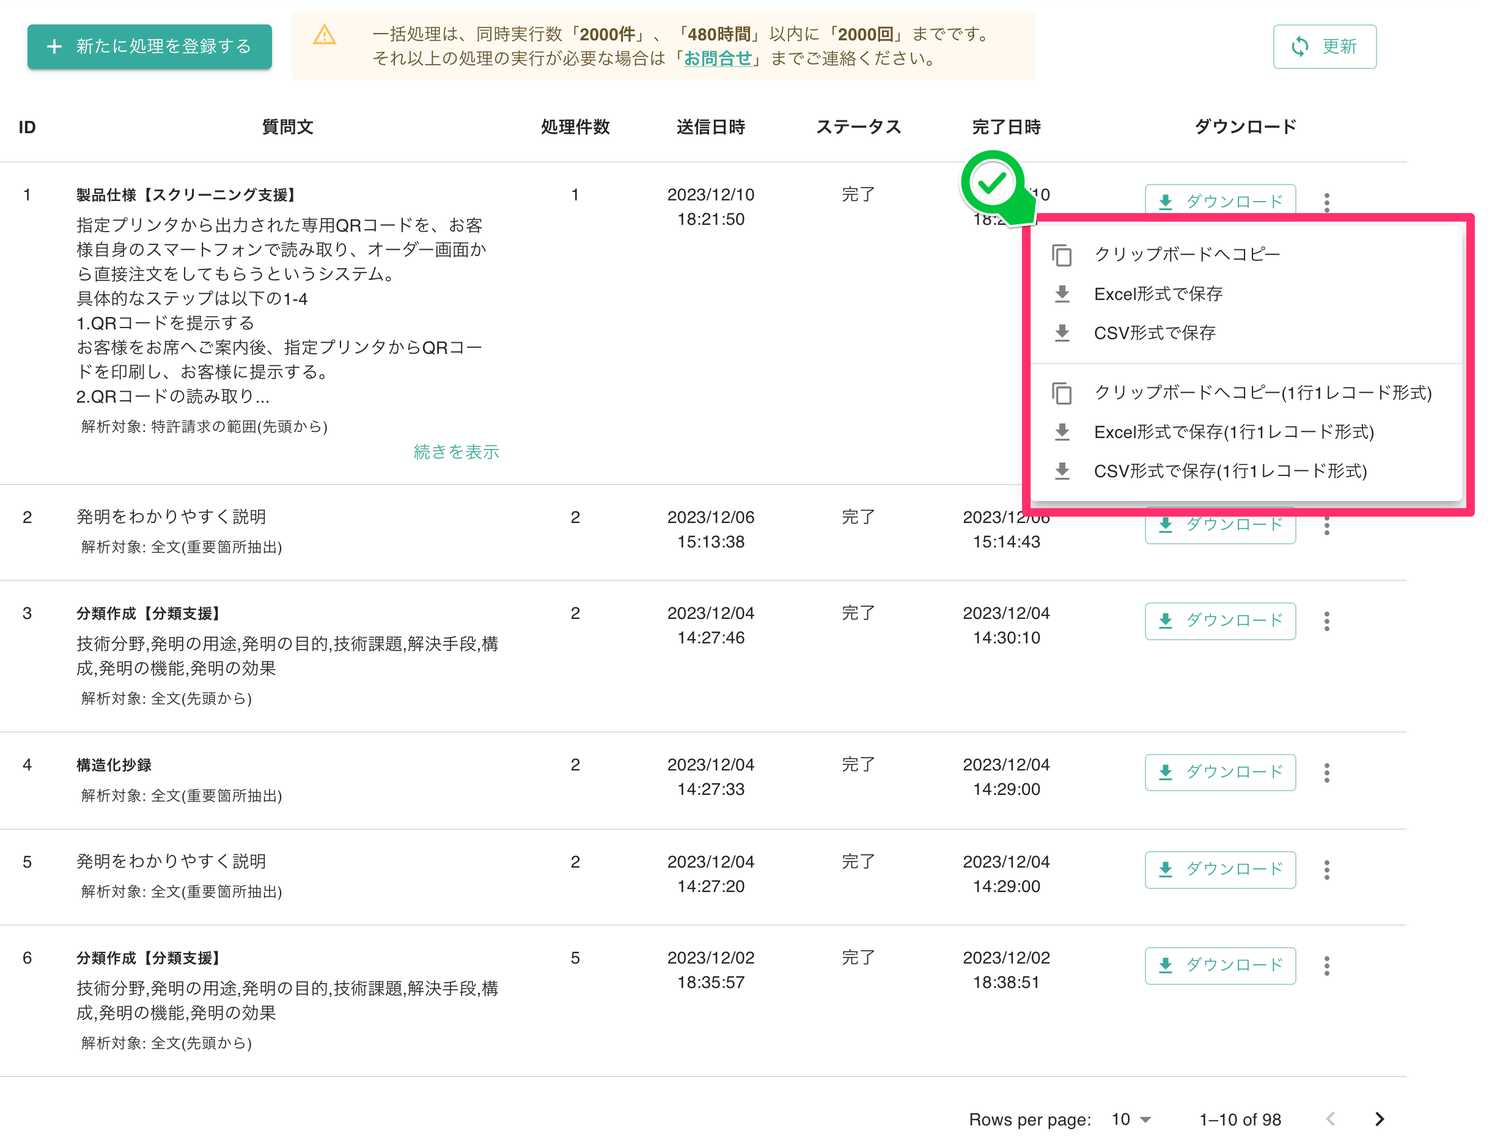Select Excel形式で保存 menu item
The height and width of the screenshot is (1145, 1500).
tap(1246, 294)
